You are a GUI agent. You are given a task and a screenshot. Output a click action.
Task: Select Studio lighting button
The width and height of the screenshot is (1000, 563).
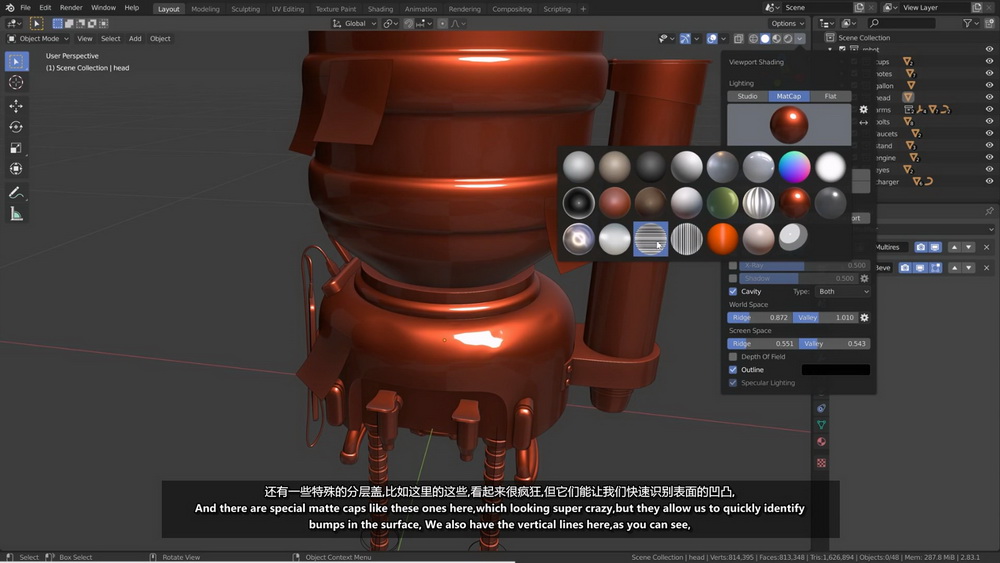point(747,96)
